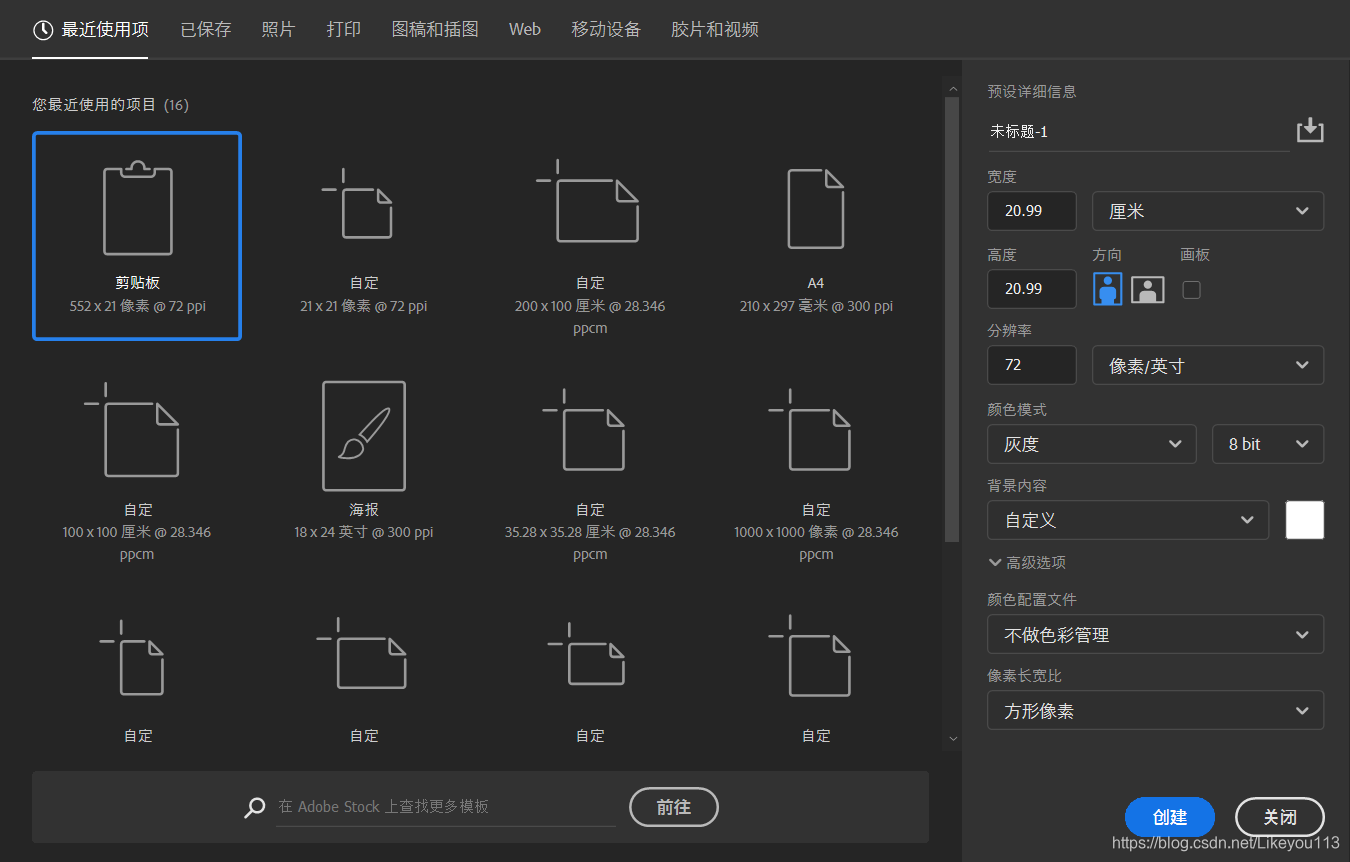Choose the 1000 x 1000 像素 preset
The image size is (1350, 862).
(x=816, y=462)
